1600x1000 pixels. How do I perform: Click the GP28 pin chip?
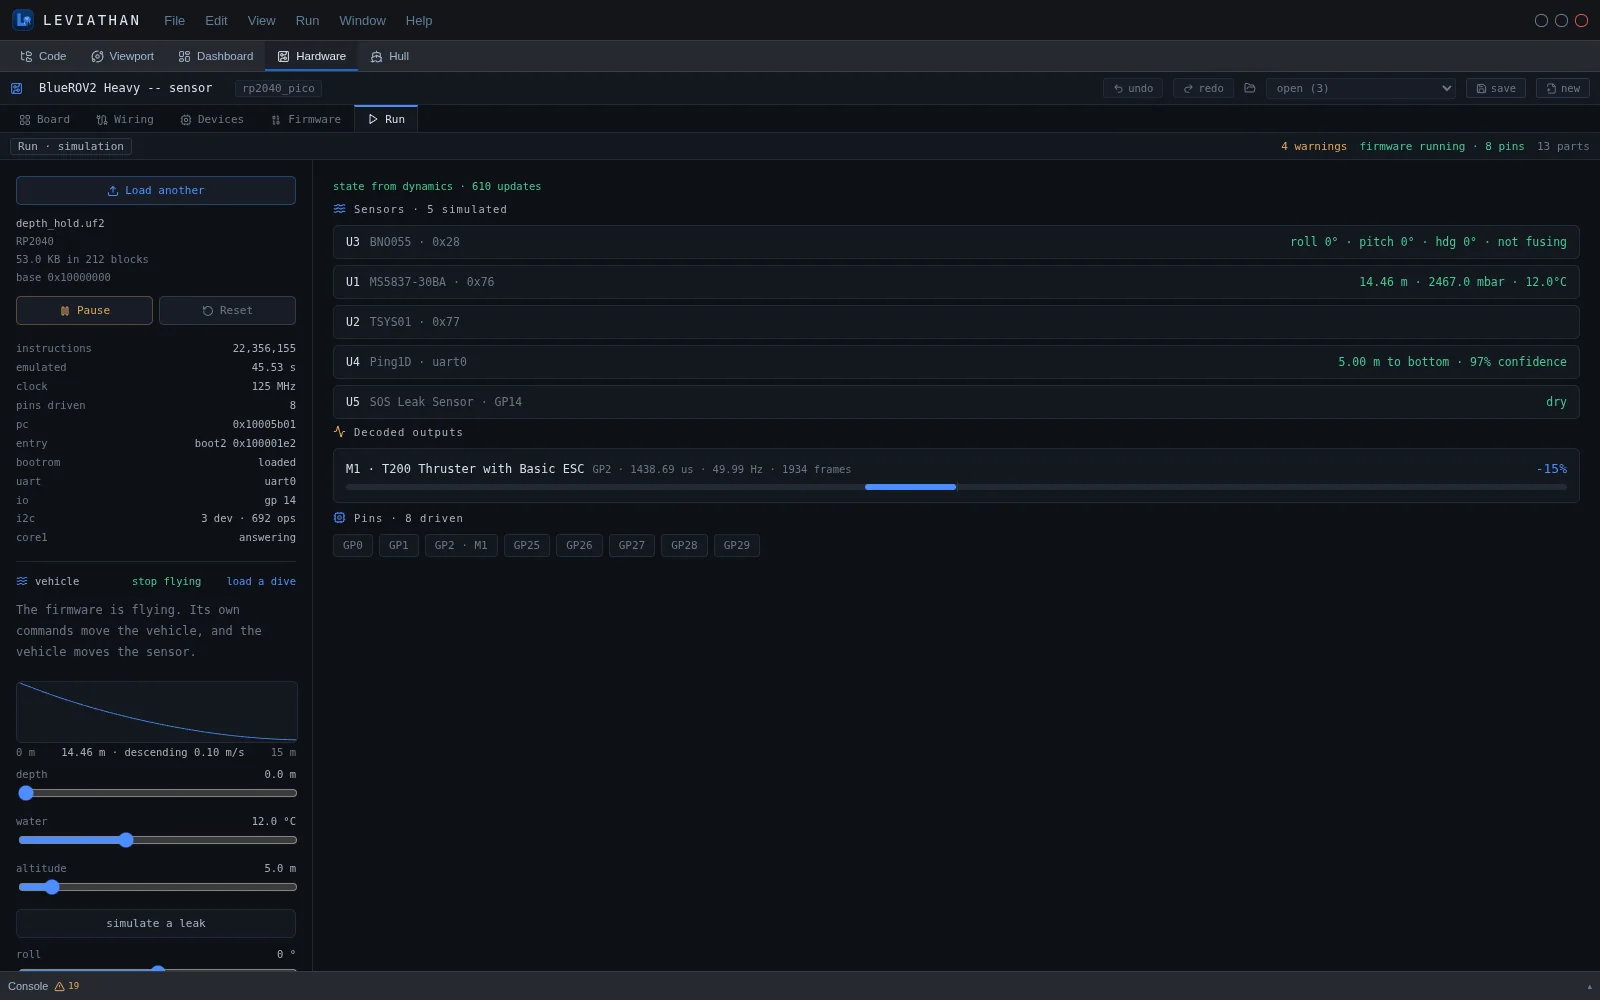point(684,545)
